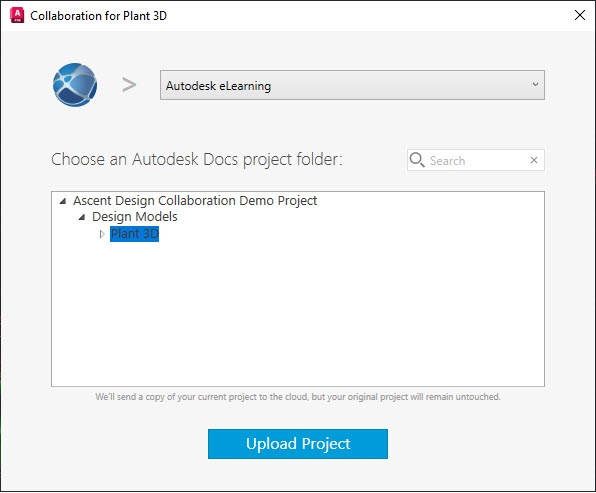596x493 pixels.
Task: Collapse the Design Models folder triangle
Action: [82, 217]
